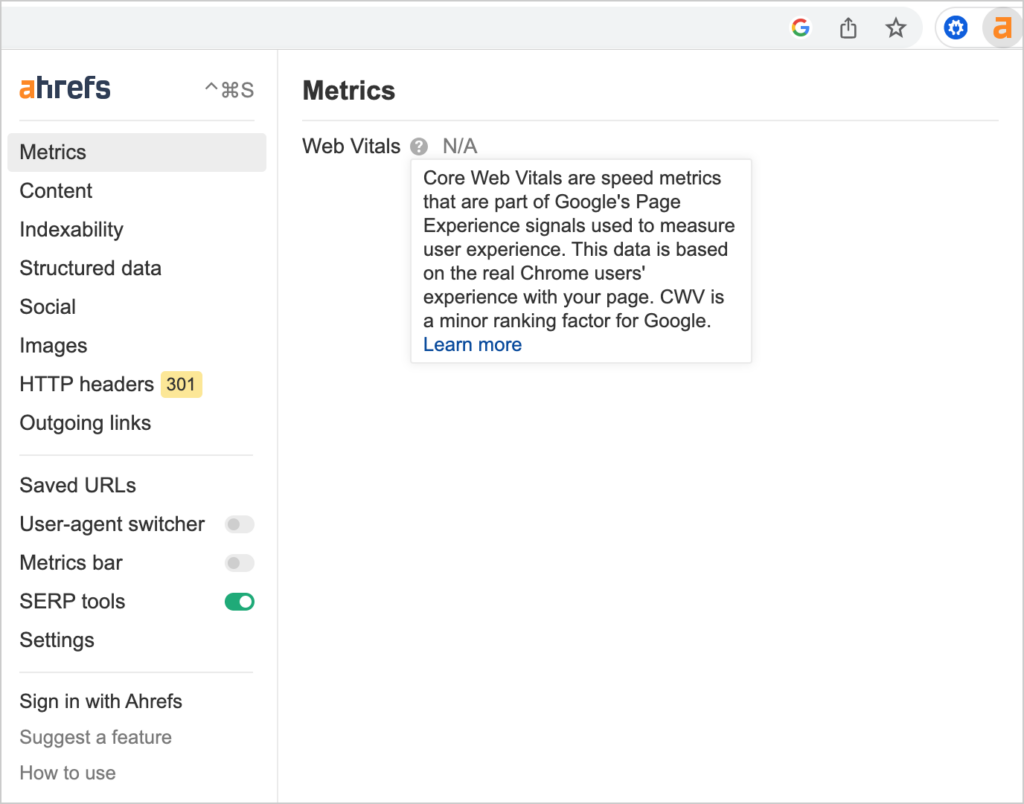Click the Web Vitals help question mark
The height and width of the screenshot is (804, 1024).
419,146
